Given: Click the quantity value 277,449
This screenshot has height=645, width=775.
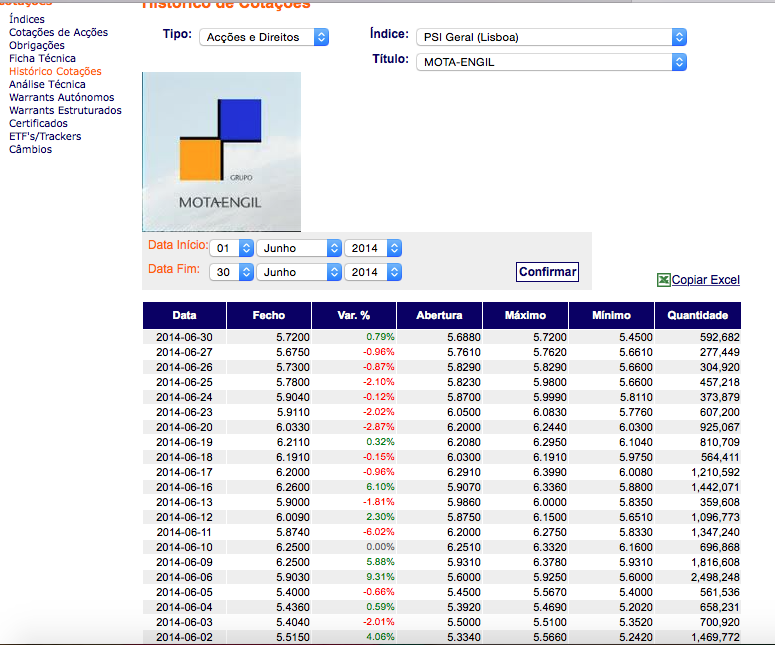Looking at the screenshot, I should [x=720, y=352].
